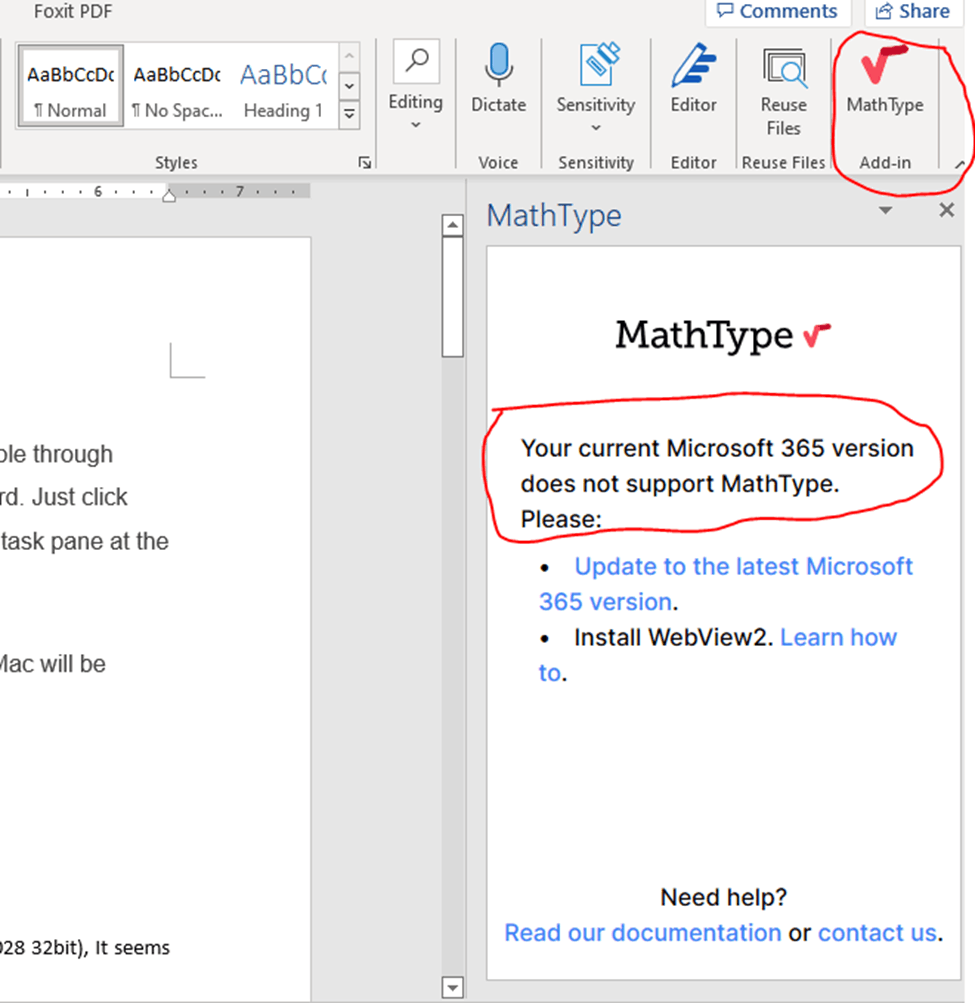The width and height of the screenshot is (975, 1003).
Task: Click the 'Your current Microsoft 365 version' message
Action: [x=717, y=484]
